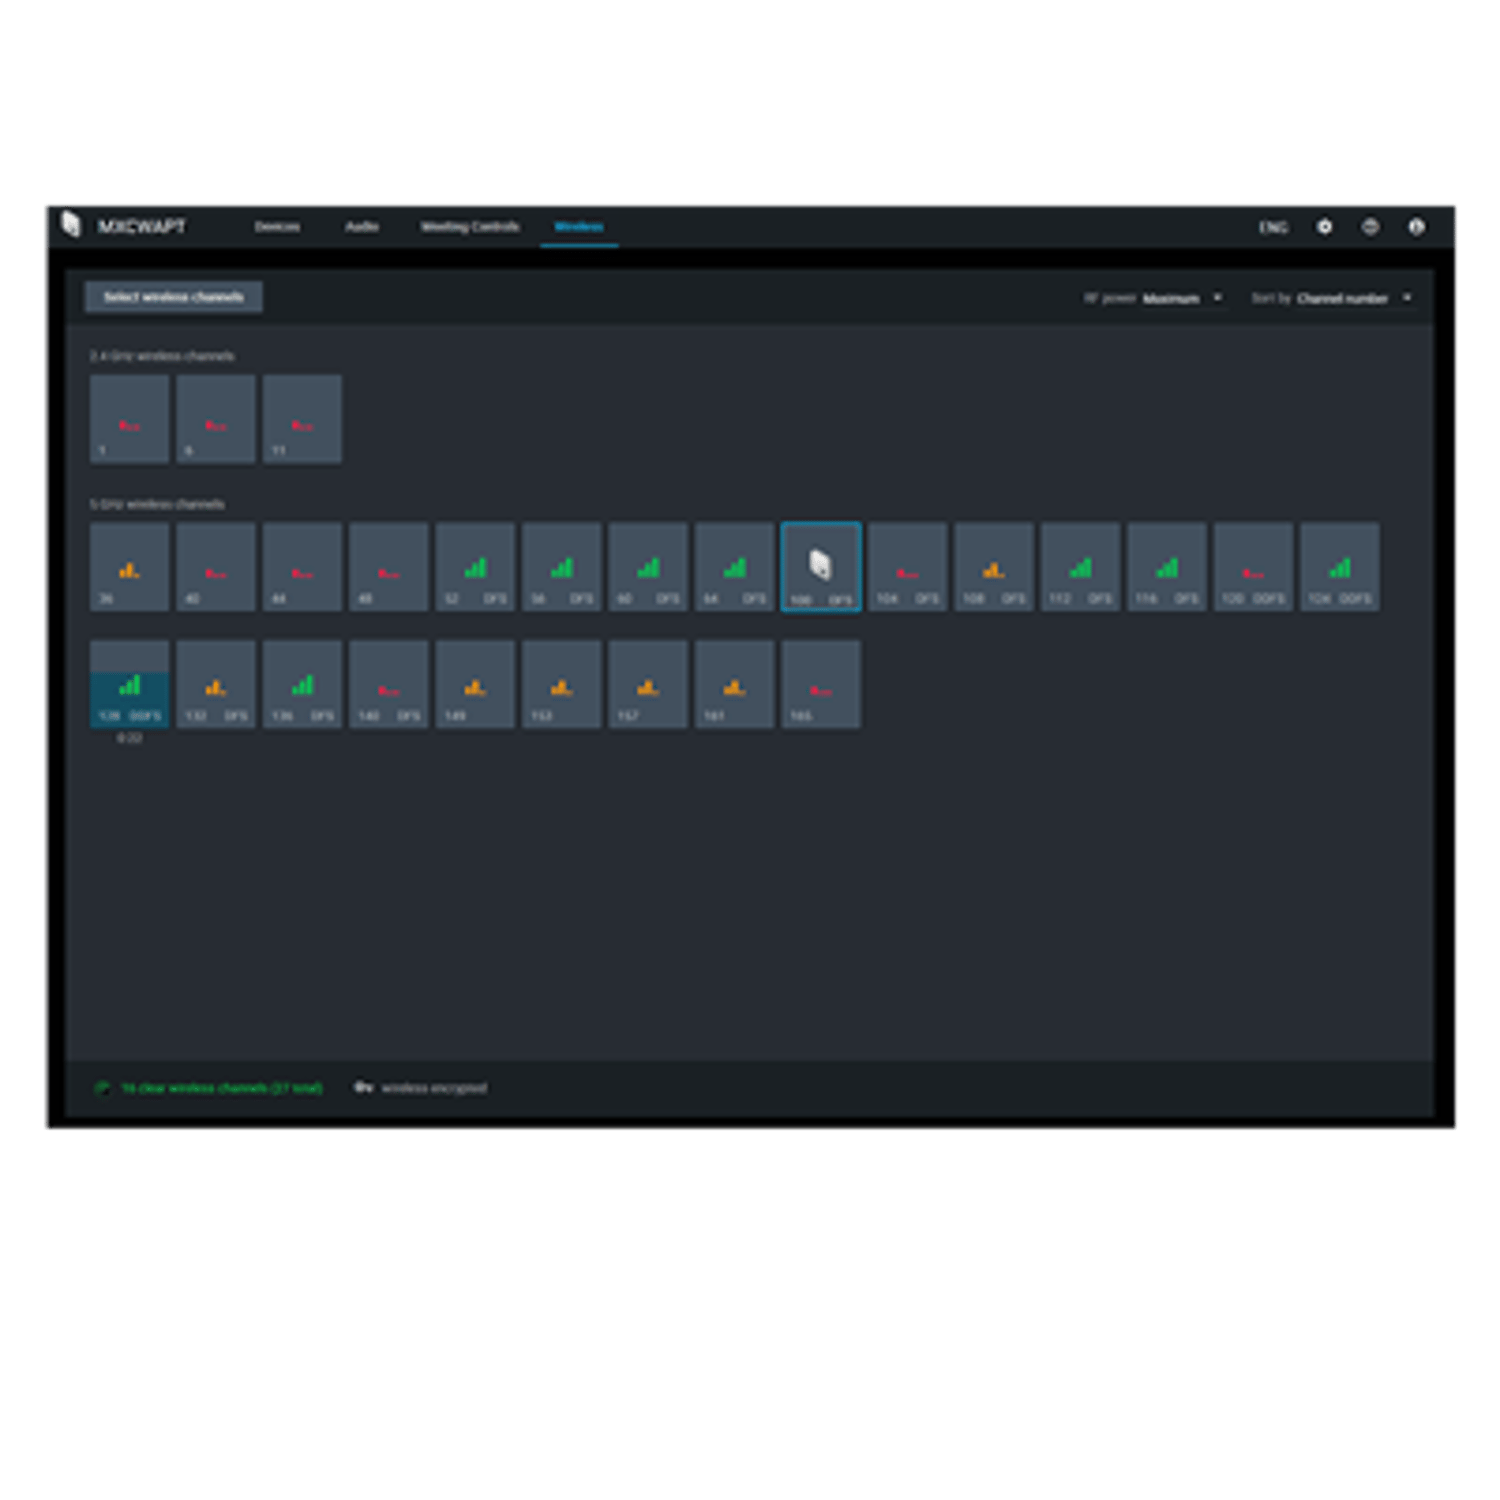
Task: Open the Meeting Controls tab
Action: [470, 227]
